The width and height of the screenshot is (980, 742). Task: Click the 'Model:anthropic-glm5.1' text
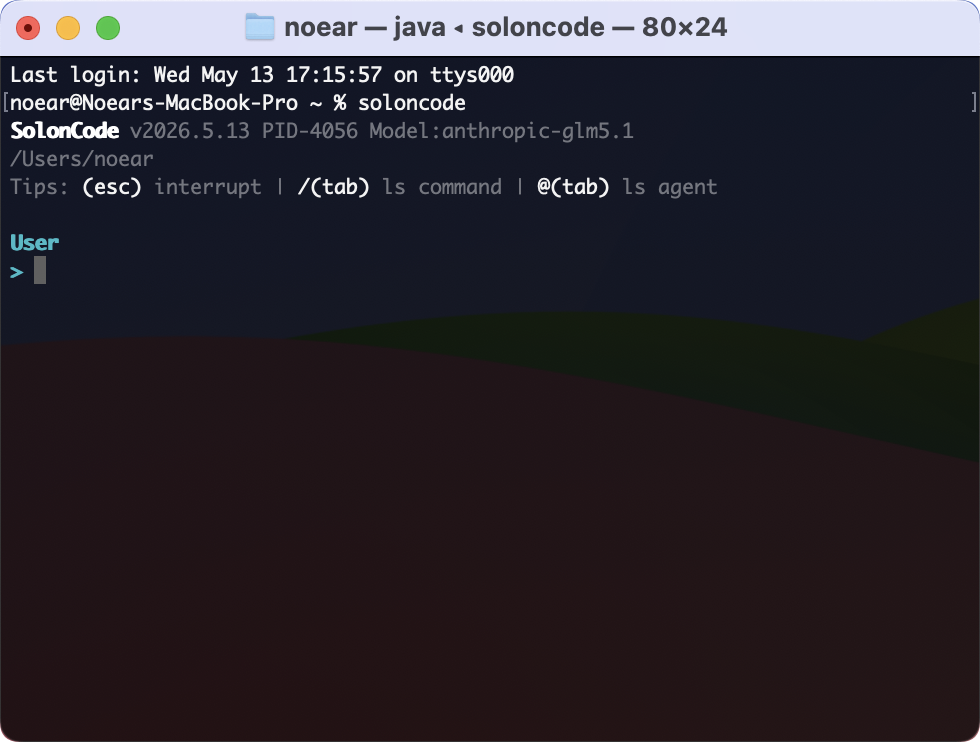501,131
